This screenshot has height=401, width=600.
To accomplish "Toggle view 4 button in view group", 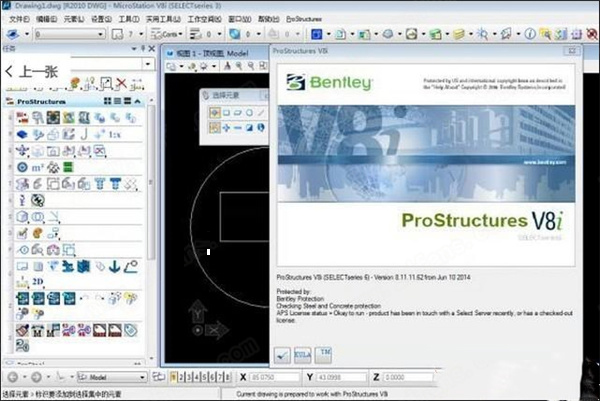I will pyautogui.click(x=197, y=377).
